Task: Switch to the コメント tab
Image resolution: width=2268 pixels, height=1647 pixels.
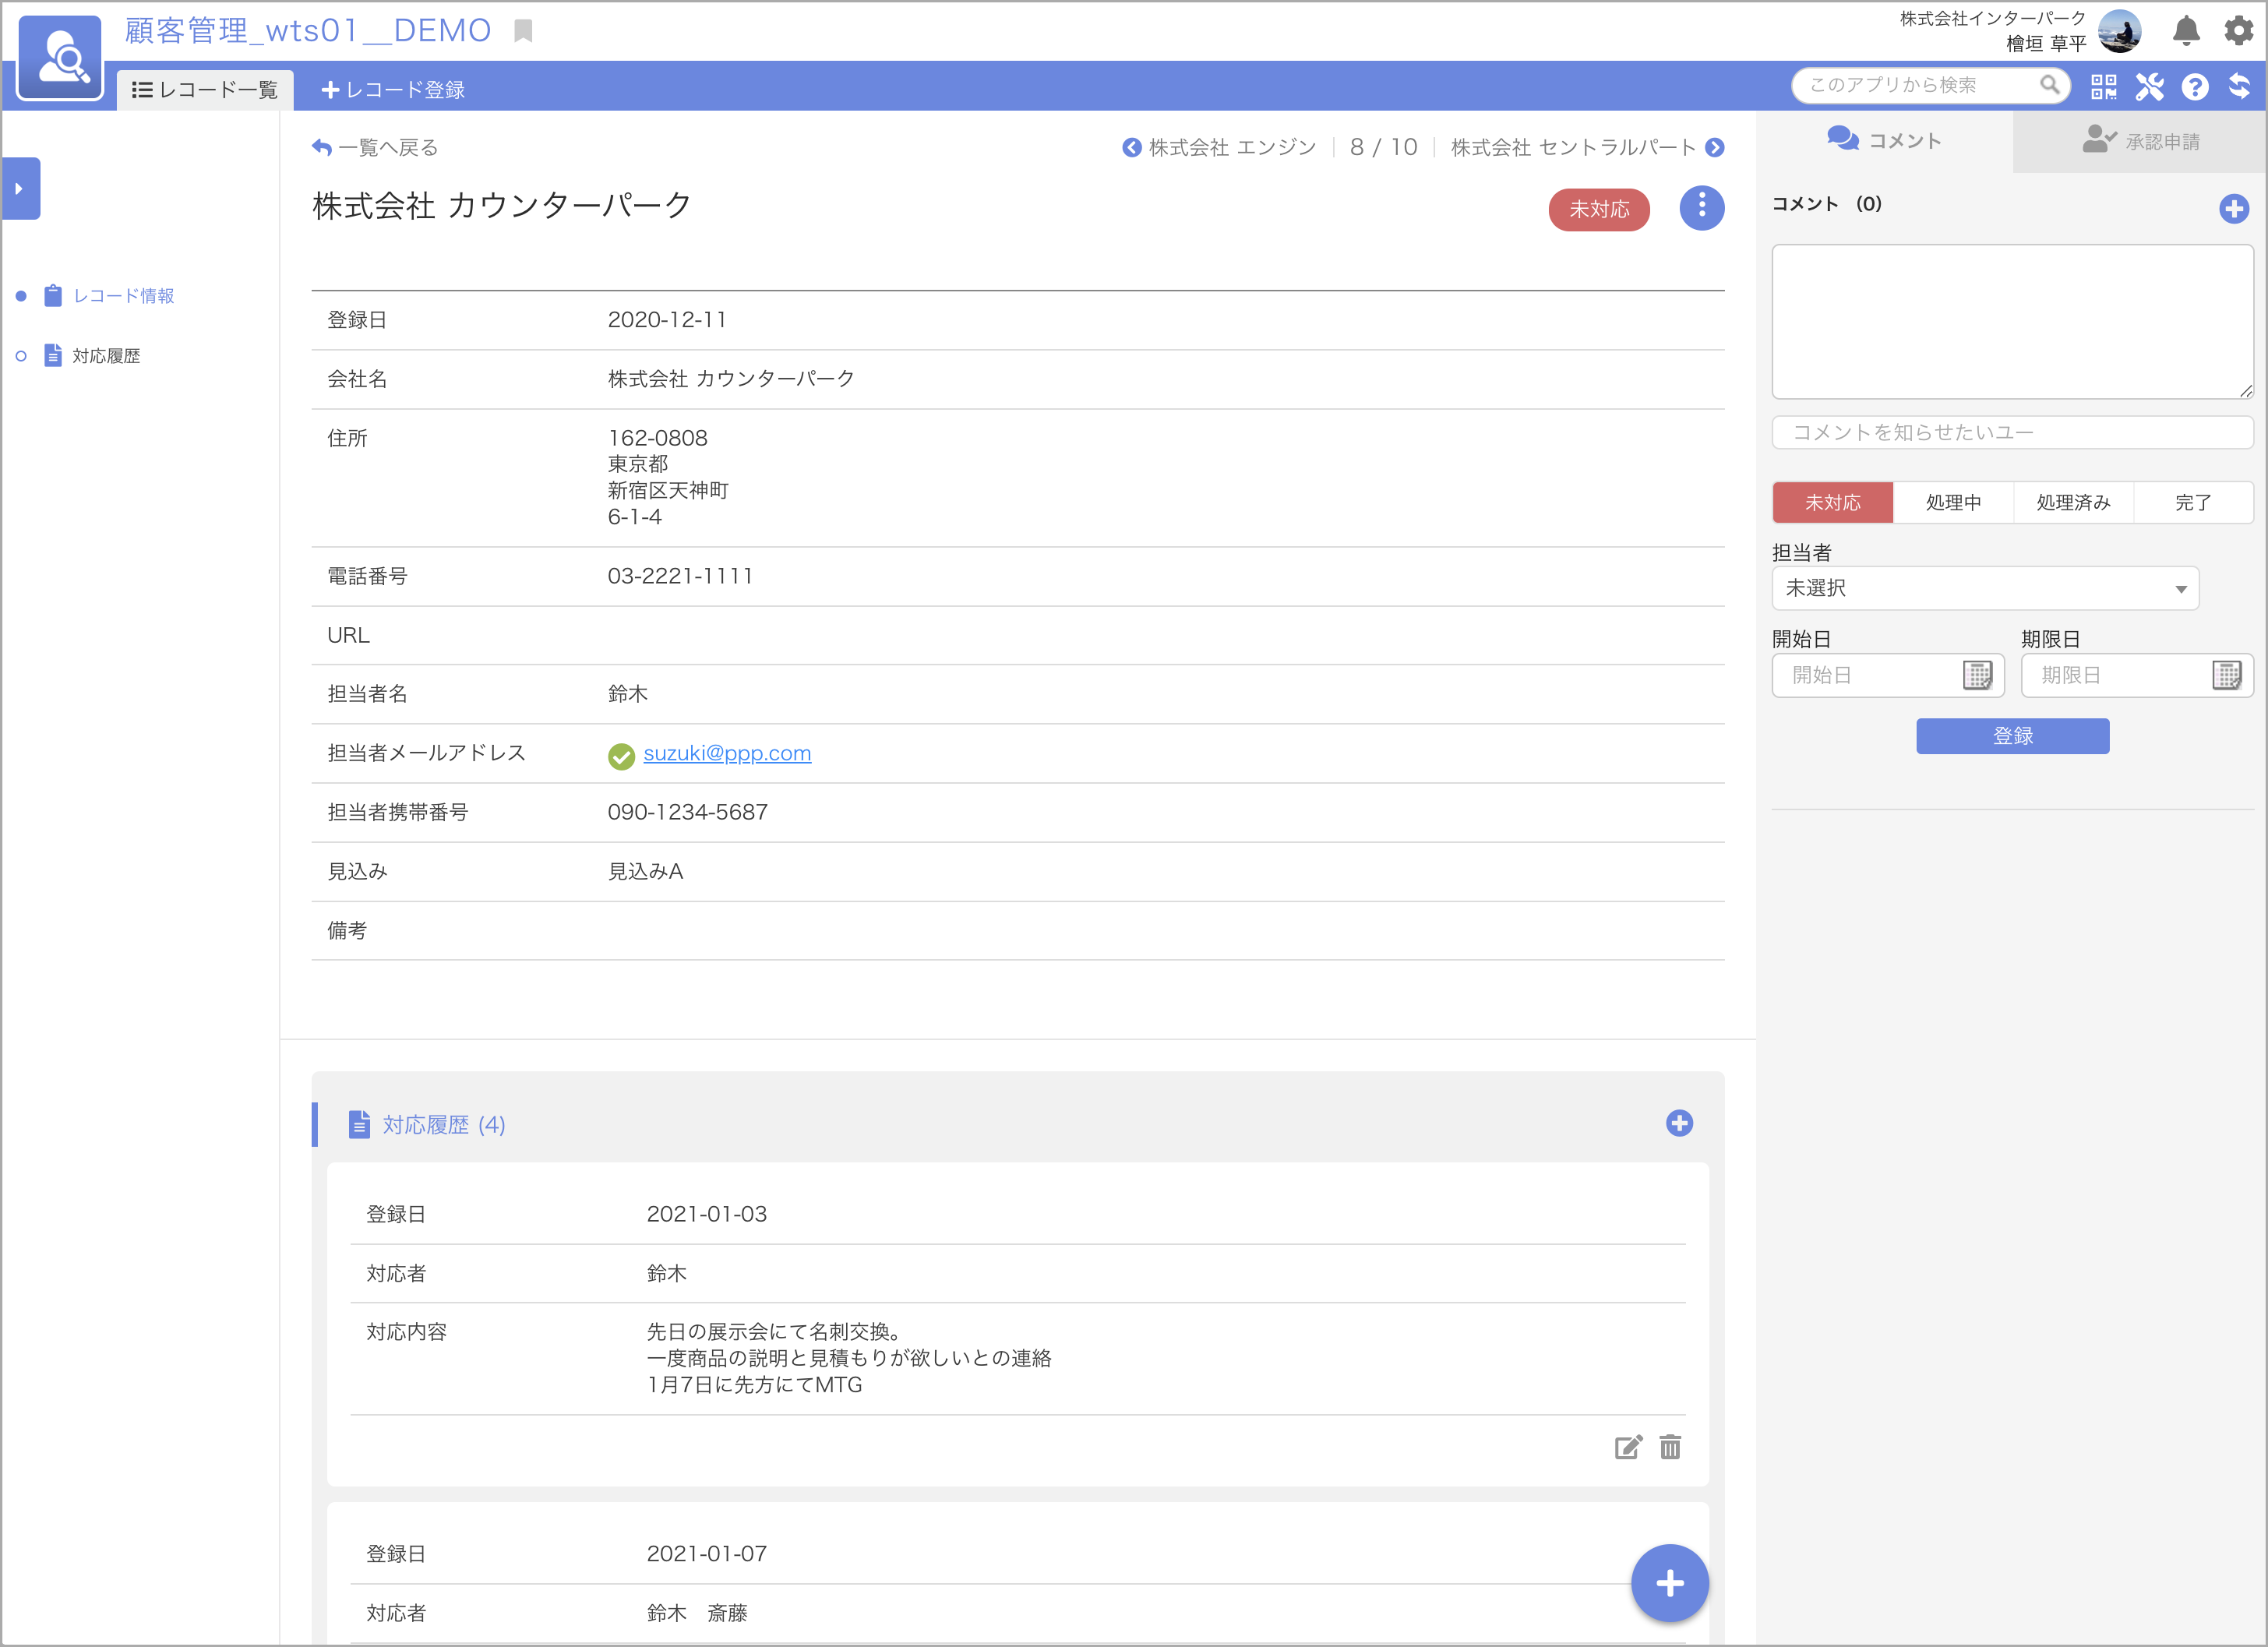Action: coord(1884,141)
